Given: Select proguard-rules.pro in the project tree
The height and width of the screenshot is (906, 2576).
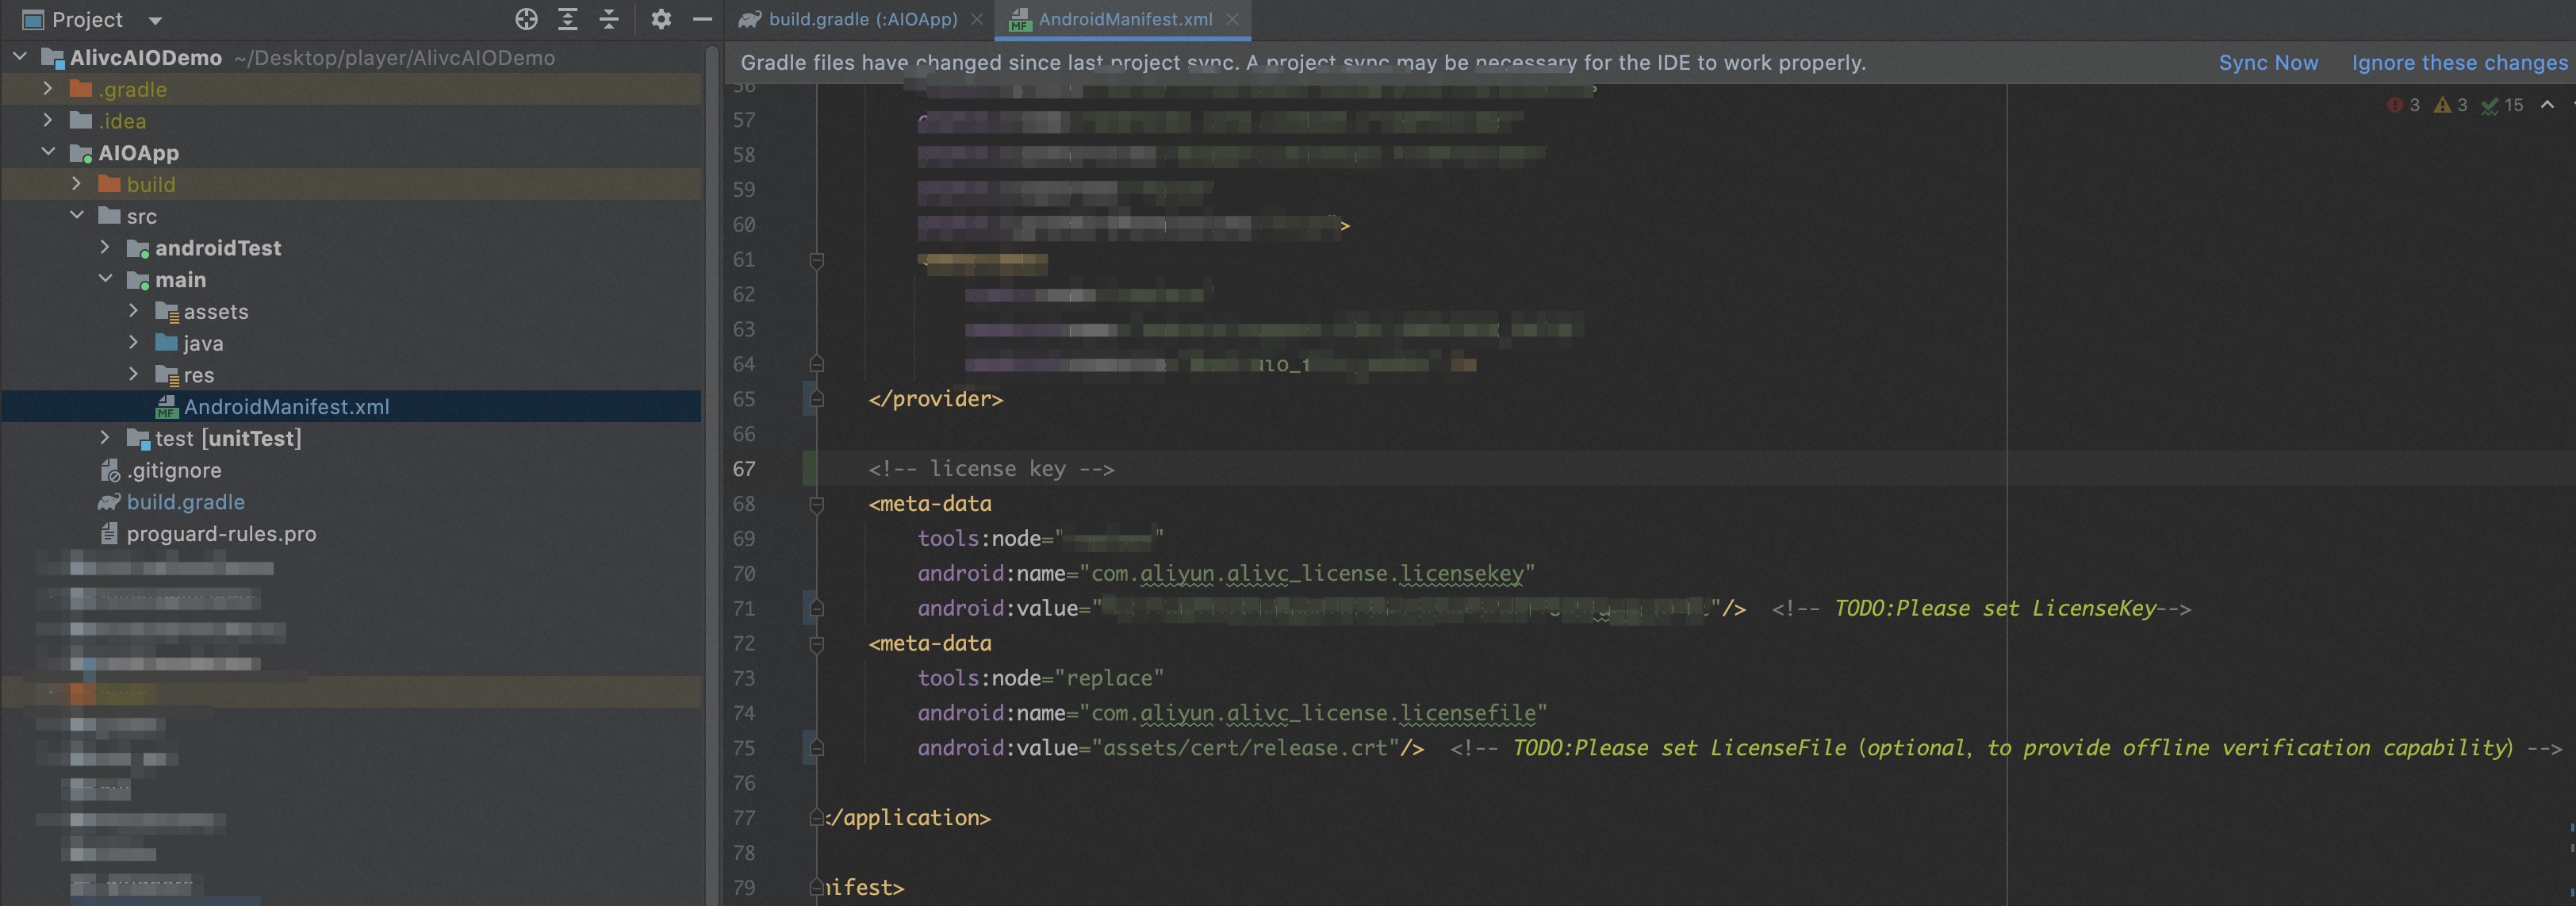Looking at the screenshot, I should click(x=222, y=533).
